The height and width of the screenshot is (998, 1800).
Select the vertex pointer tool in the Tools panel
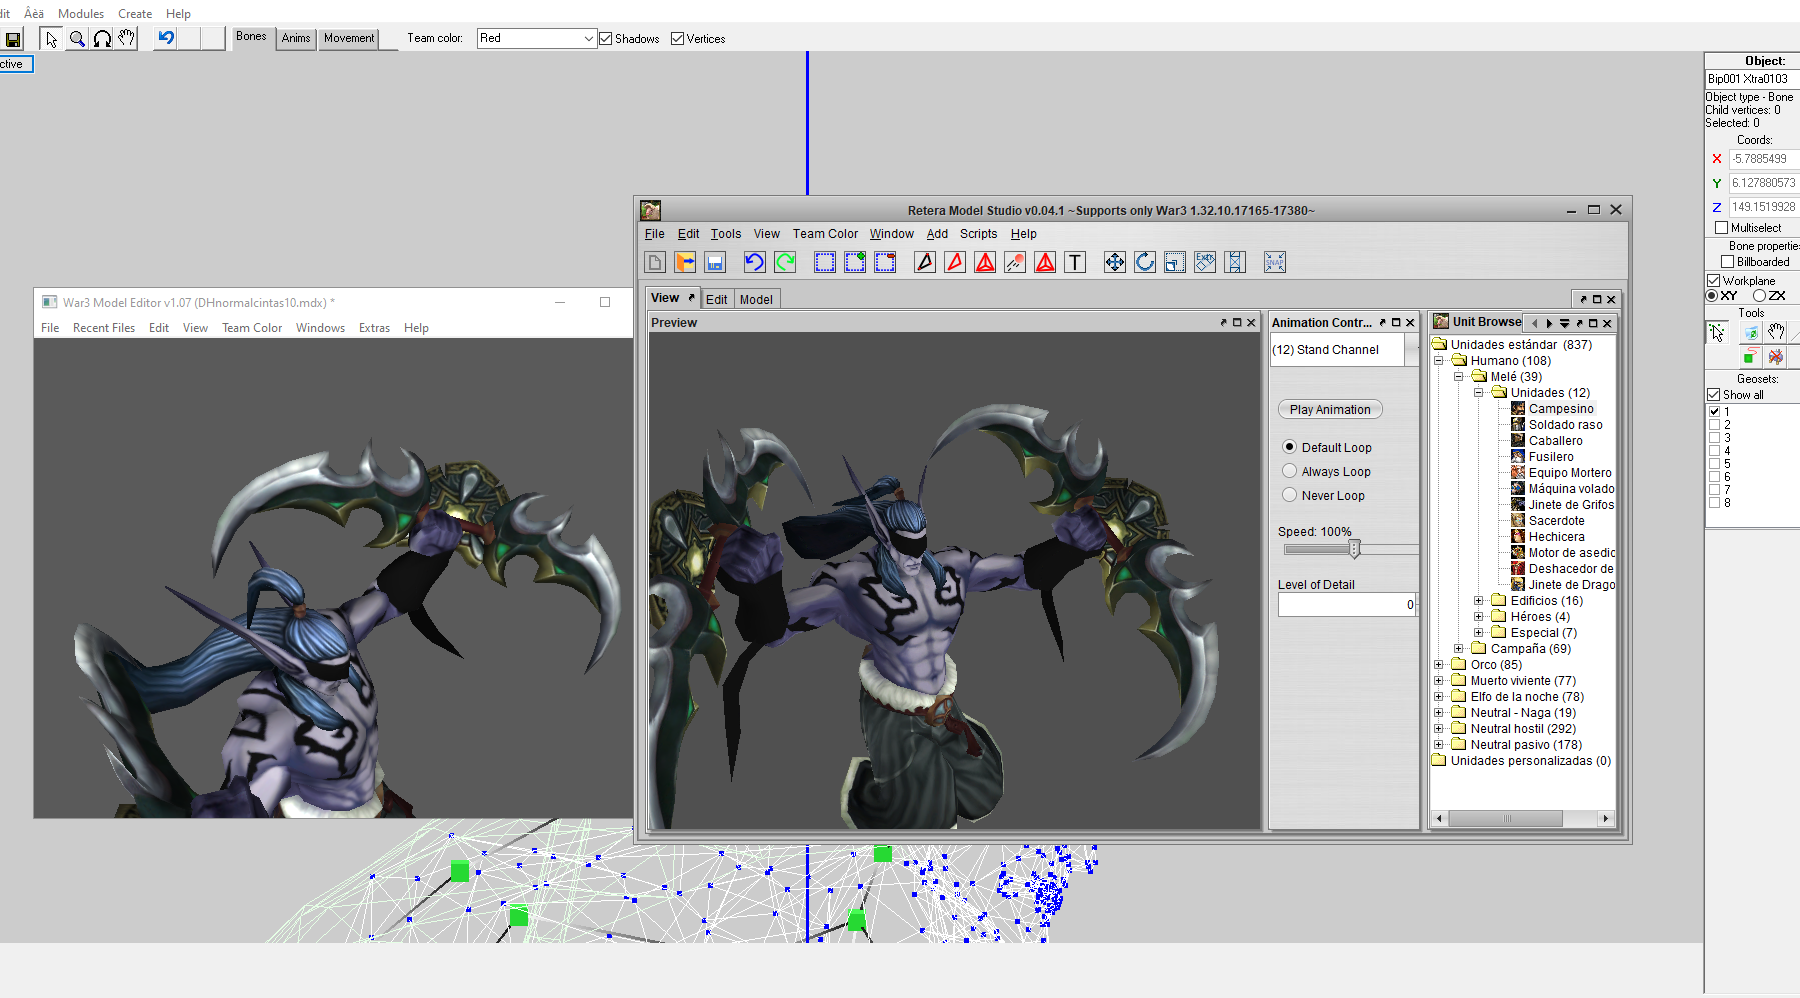point(1717,333)
